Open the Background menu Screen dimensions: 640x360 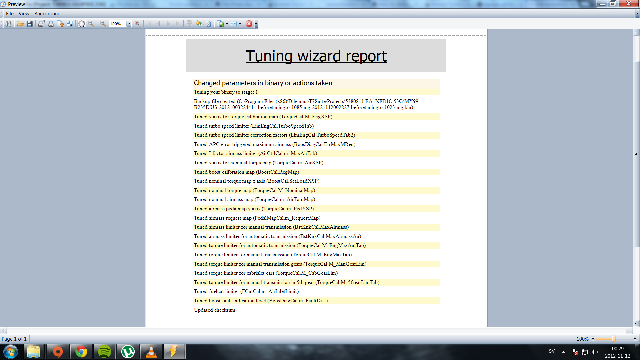point(47,13)
